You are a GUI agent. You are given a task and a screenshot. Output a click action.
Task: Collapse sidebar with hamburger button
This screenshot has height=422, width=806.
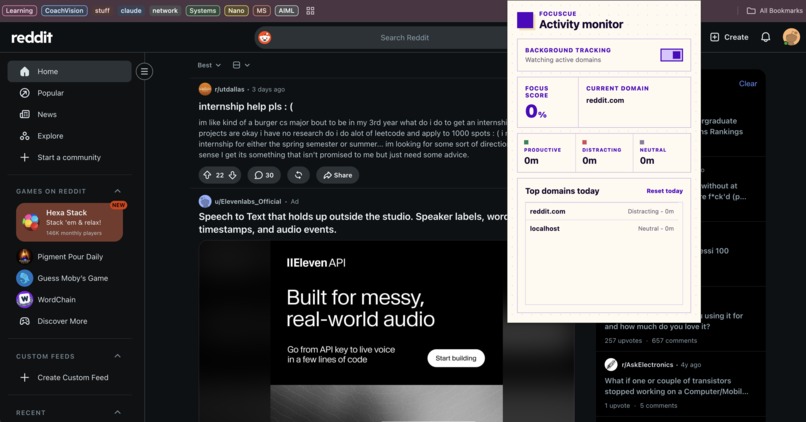(x=144, y=71)
